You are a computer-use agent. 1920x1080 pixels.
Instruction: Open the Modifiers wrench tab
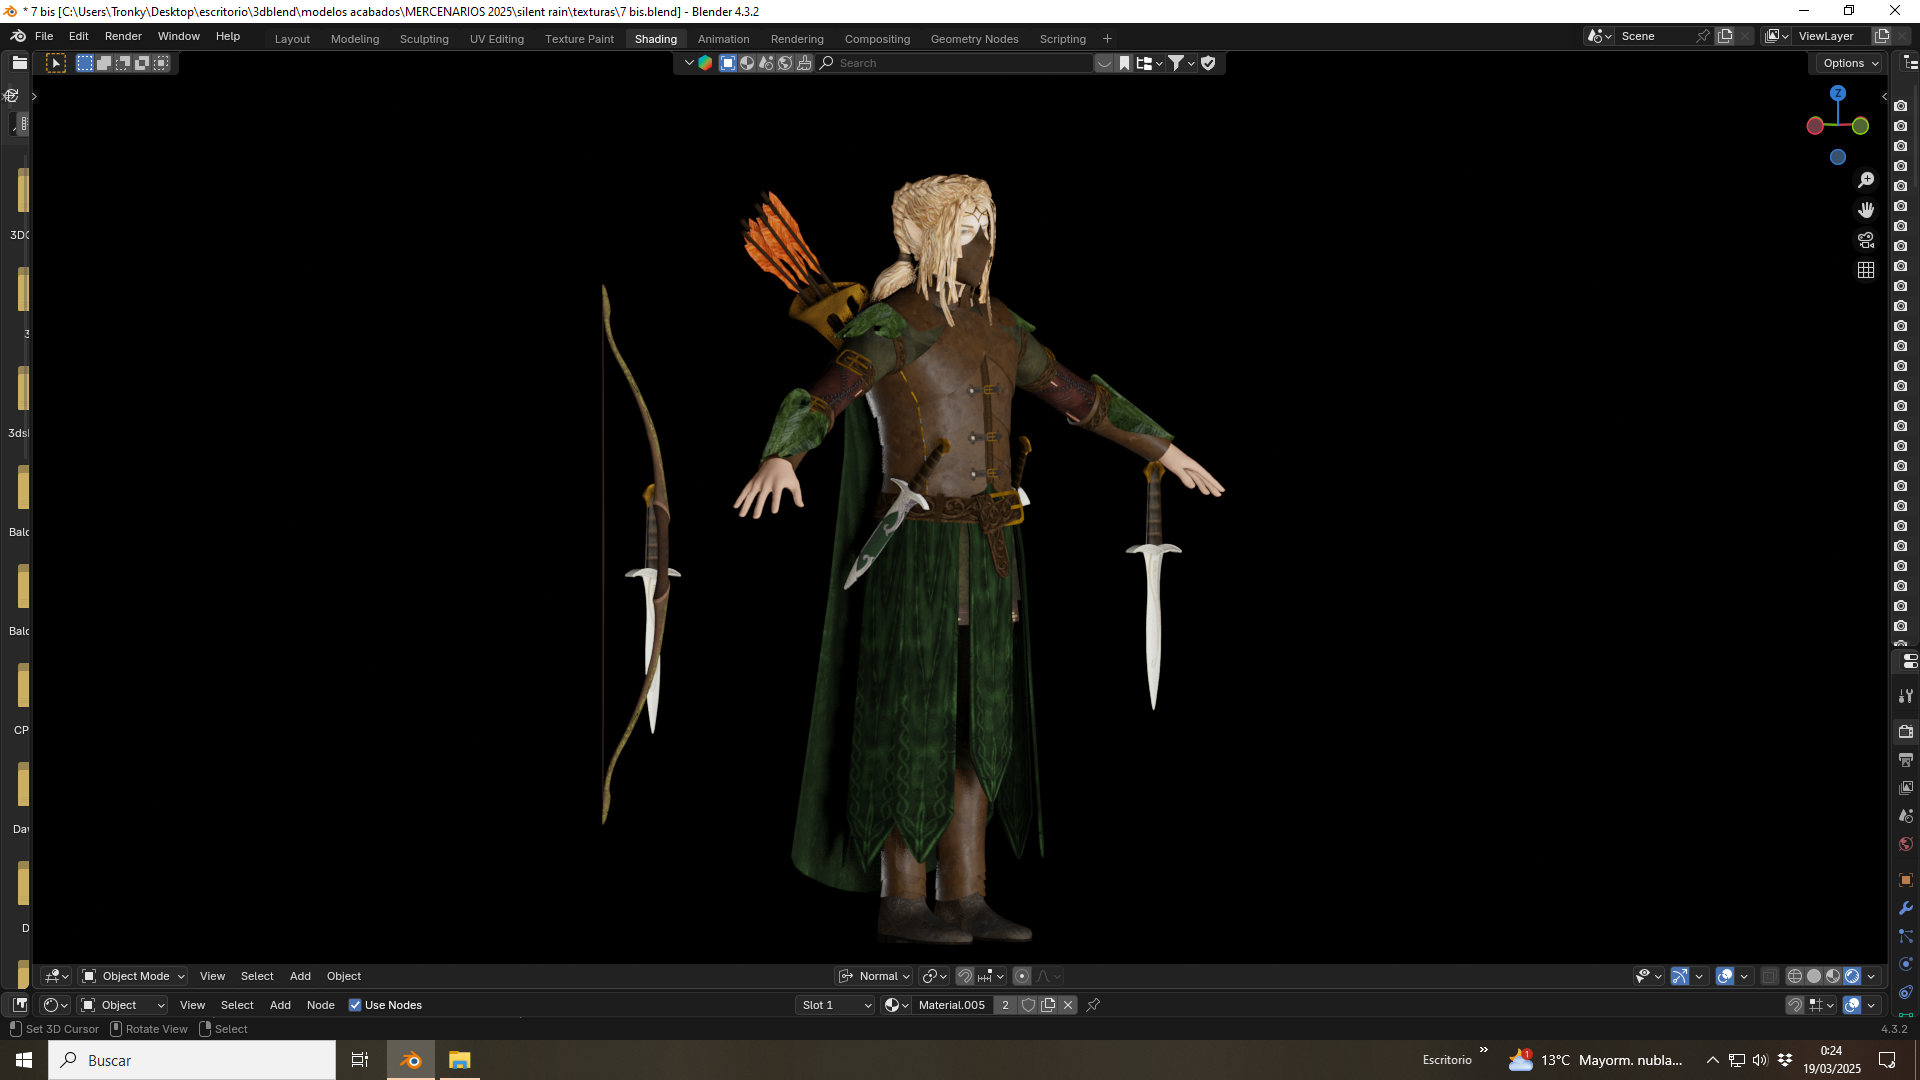tap(1906, 908)
